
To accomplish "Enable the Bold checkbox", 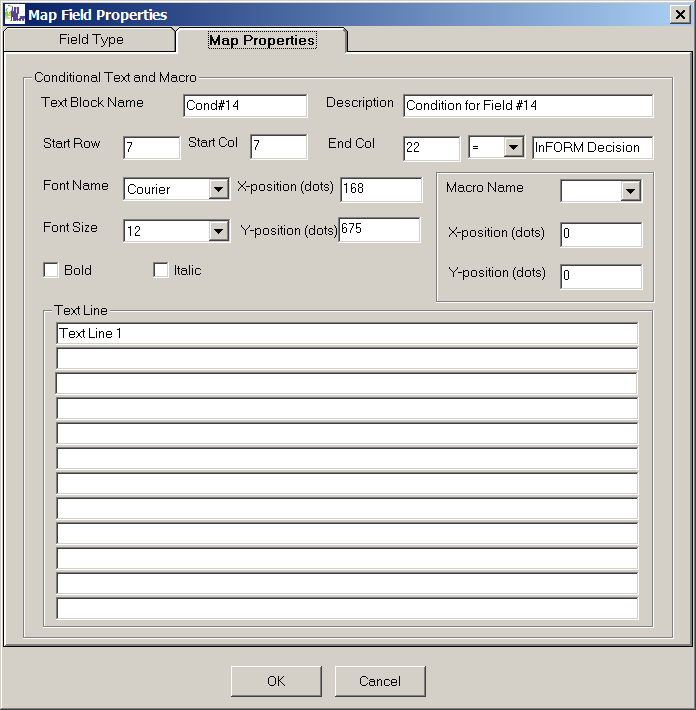I will pyautogui.click(x=51, y=270).
